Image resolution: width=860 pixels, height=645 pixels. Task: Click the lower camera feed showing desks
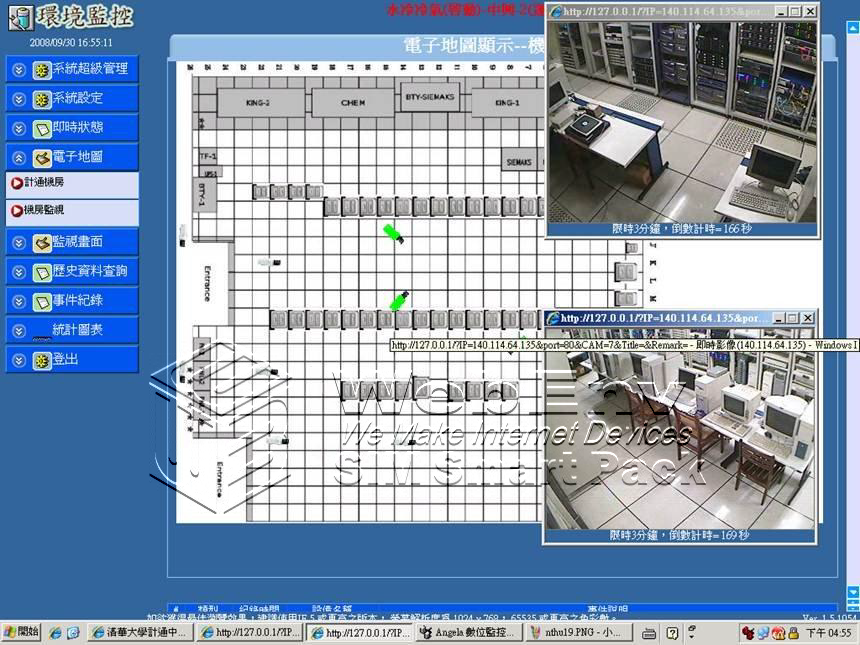[x=680, y=429]
